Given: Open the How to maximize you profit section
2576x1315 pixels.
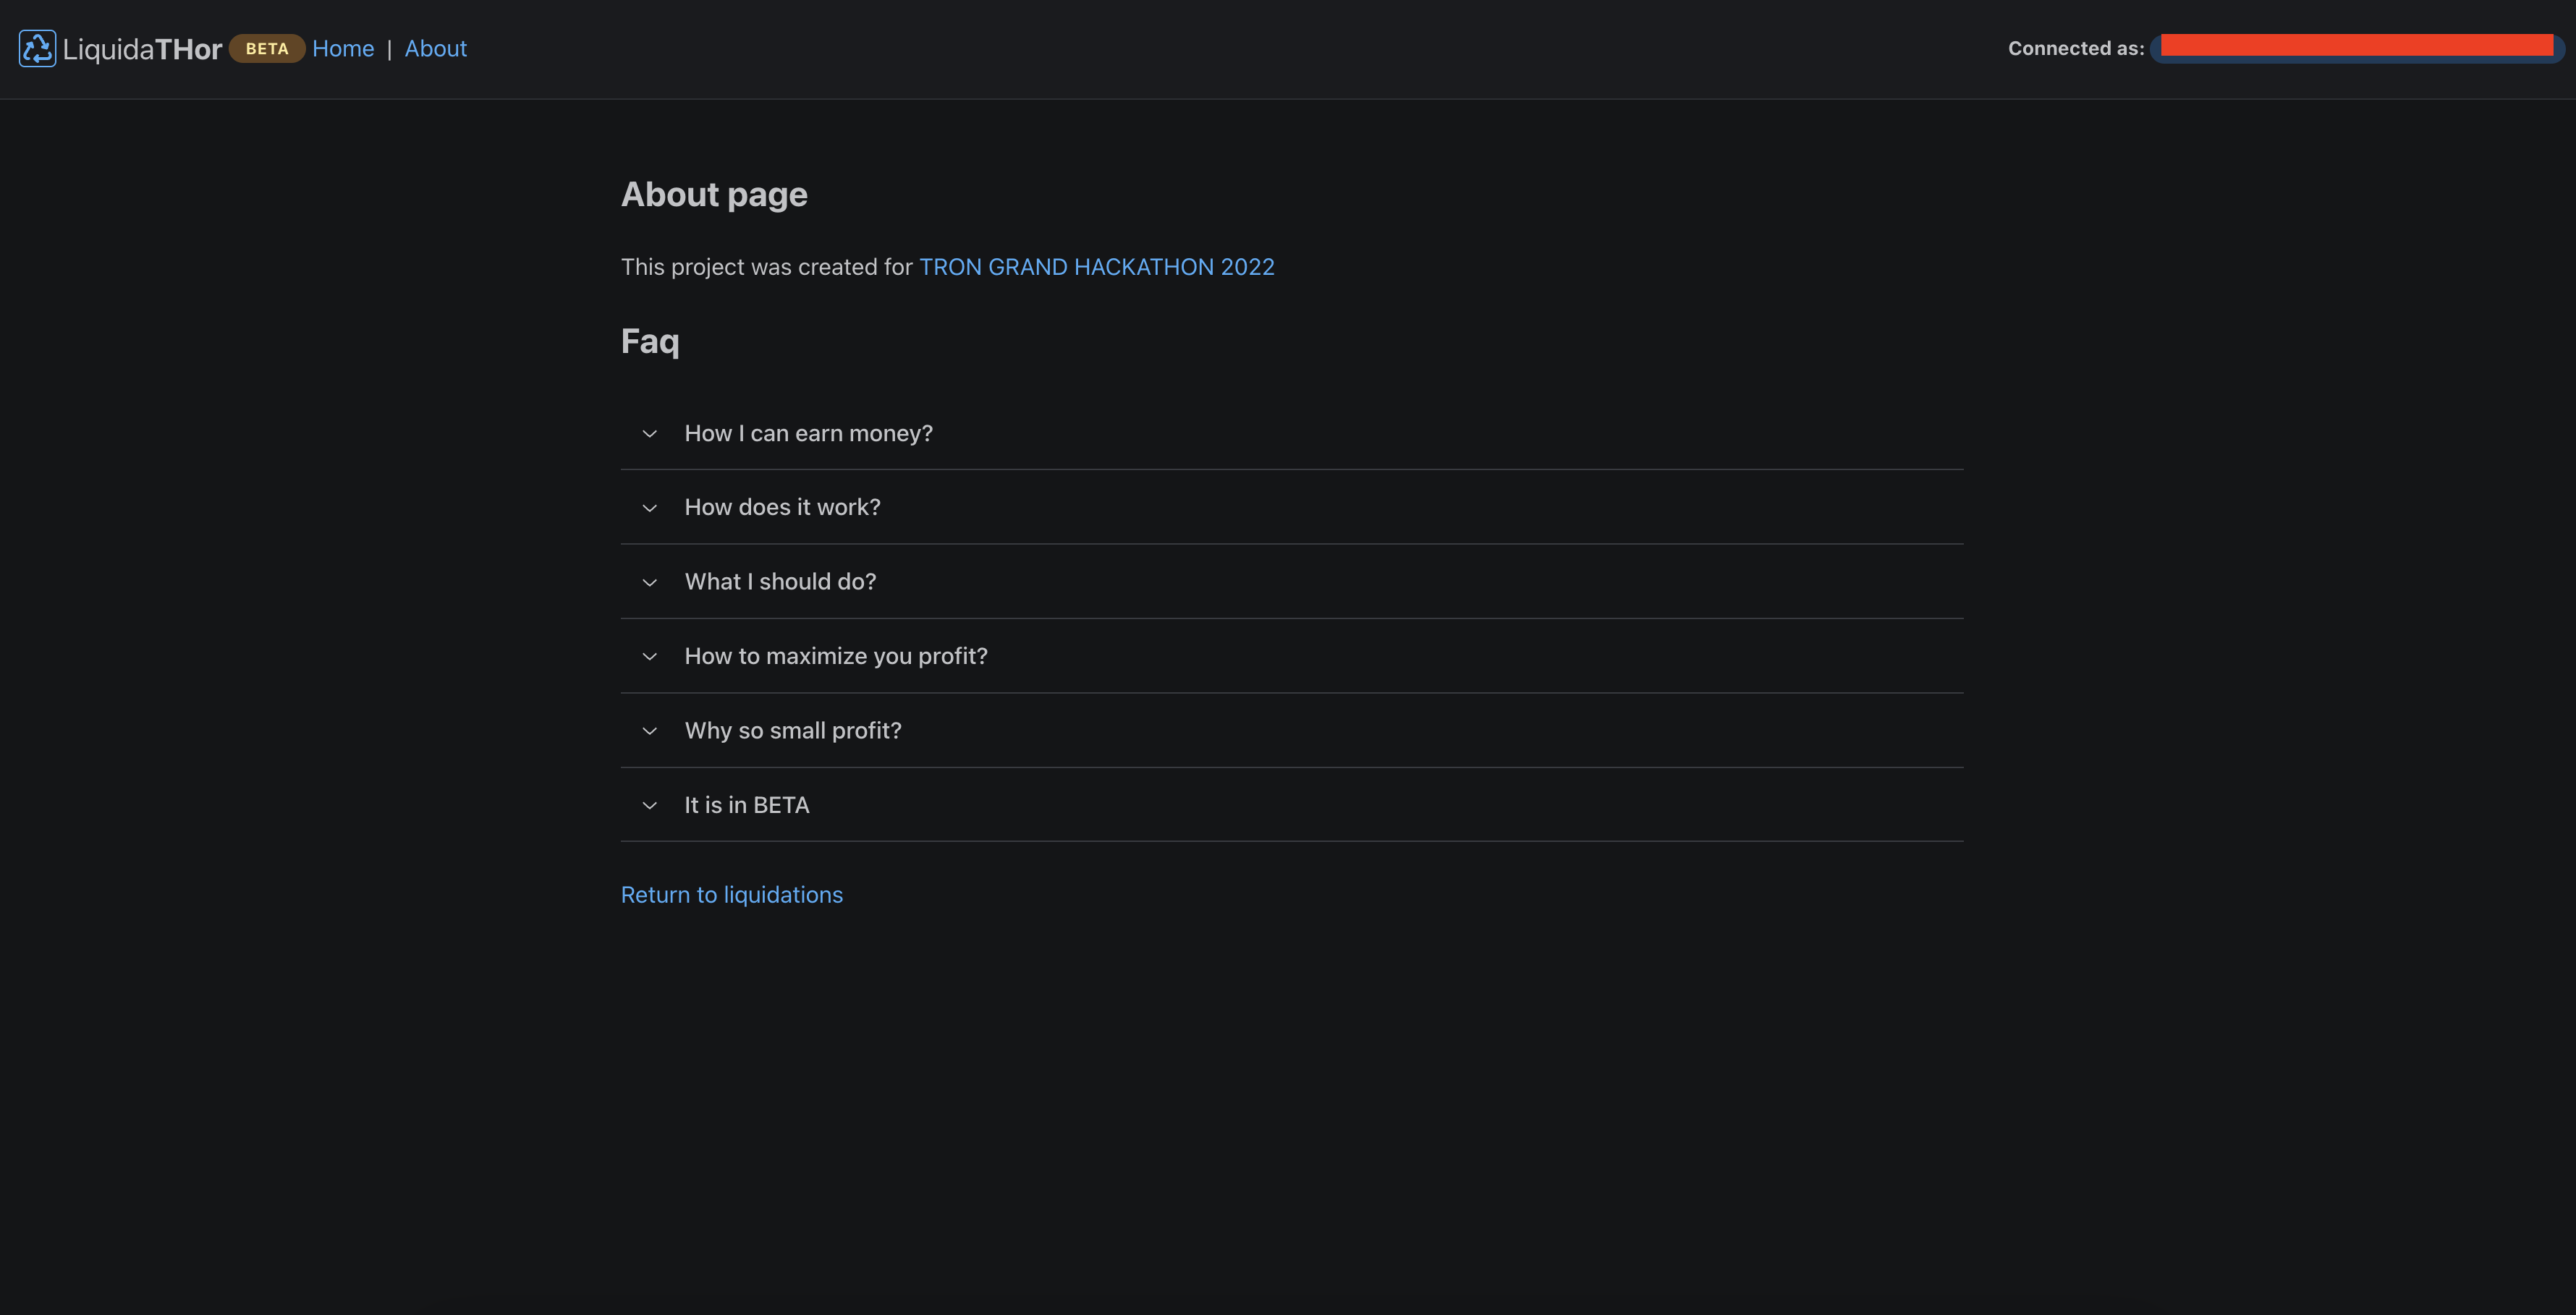Looking at the screenshot, I should [836, 656].
